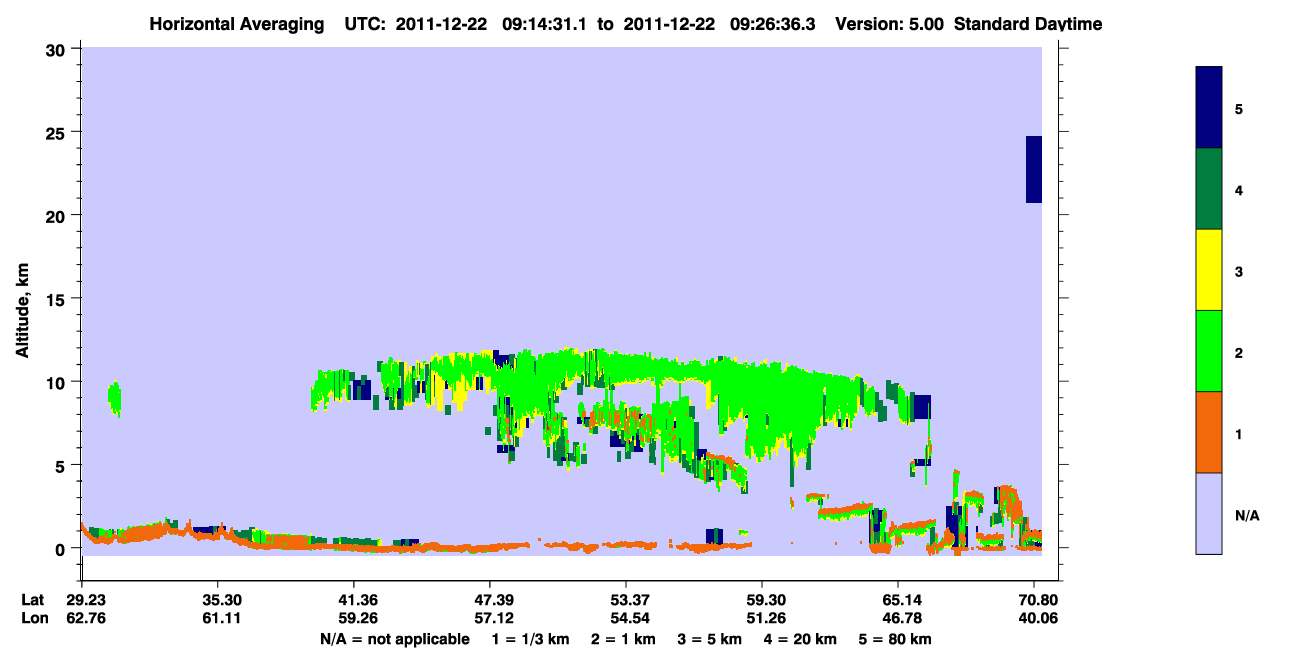Click the colorbar label '5'
1300x667 pixels.
click(x=1239, y=108)
